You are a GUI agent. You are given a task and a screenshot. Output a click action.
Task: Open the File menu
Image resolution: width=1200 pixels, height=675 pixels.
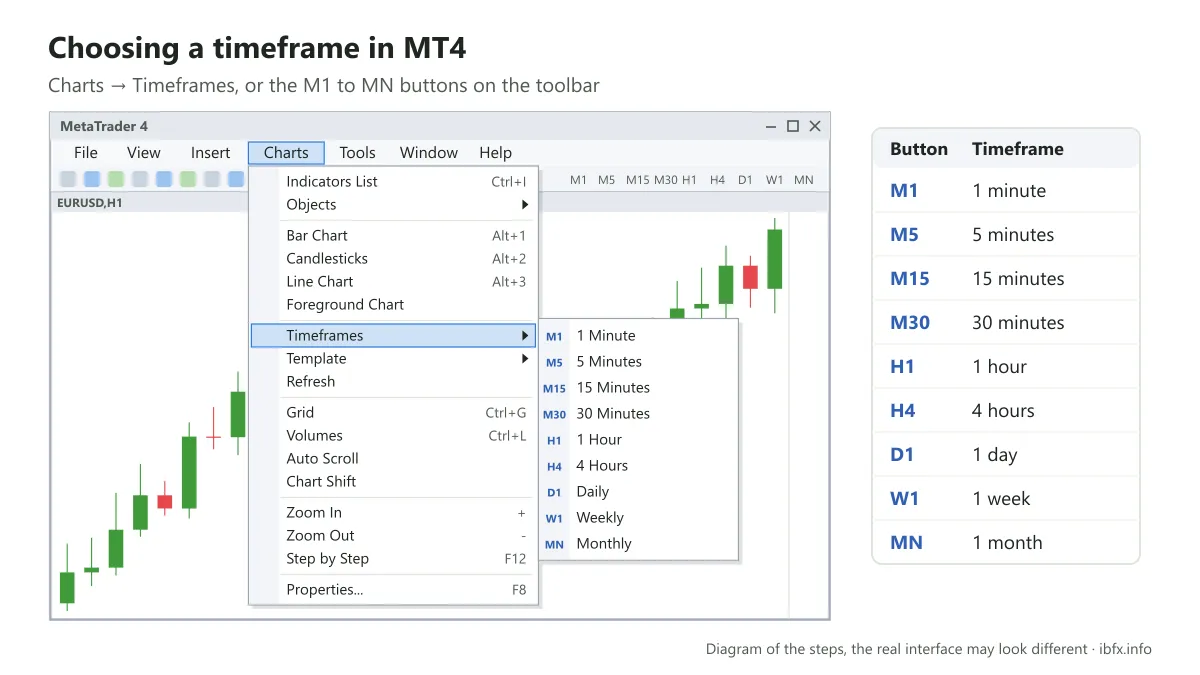(x=86, y=153)
